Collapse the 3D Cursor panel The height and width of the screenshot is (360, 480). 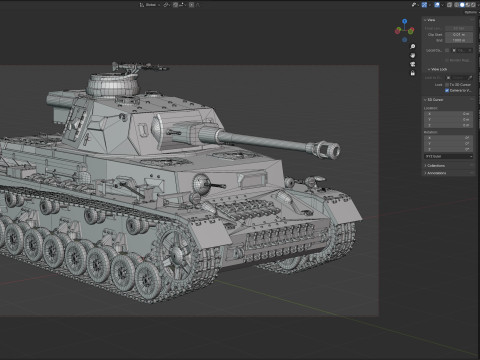pos(433,100)
